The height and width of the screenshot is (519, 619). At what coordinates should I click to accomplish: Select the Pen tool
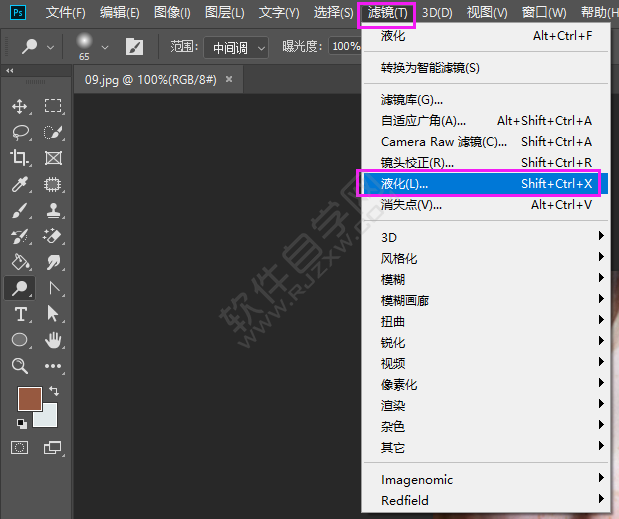coord(54,288)
